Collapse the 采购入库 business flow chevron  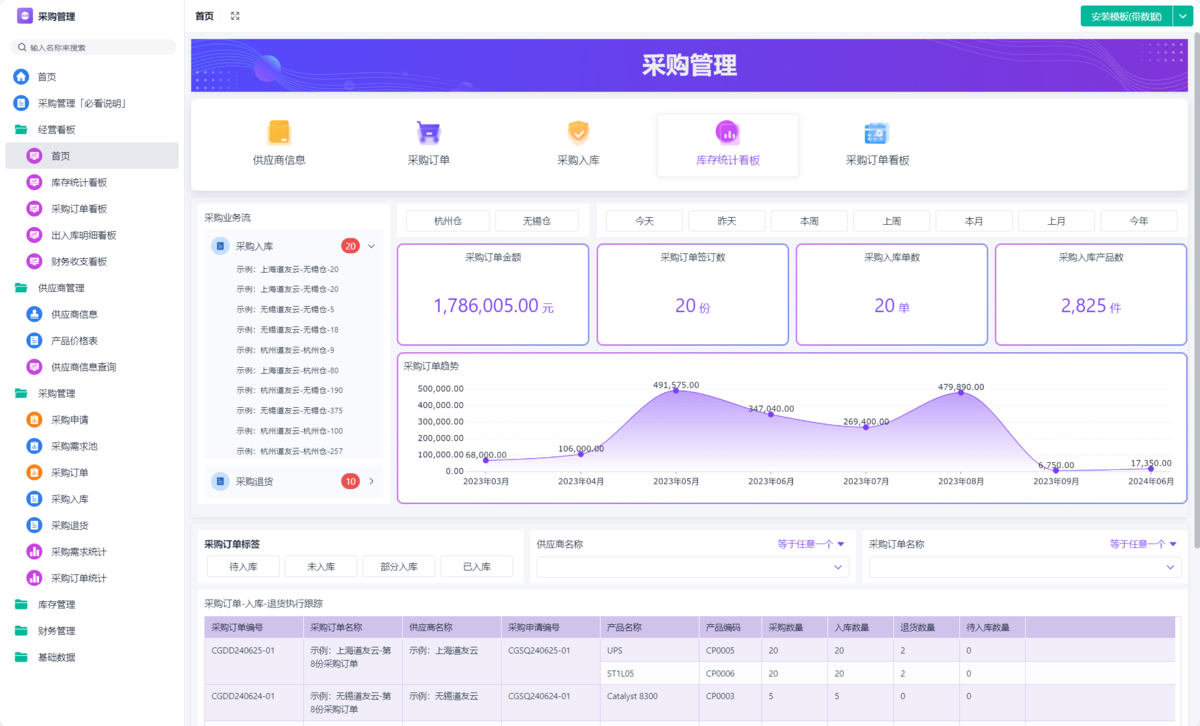point(371,246)
